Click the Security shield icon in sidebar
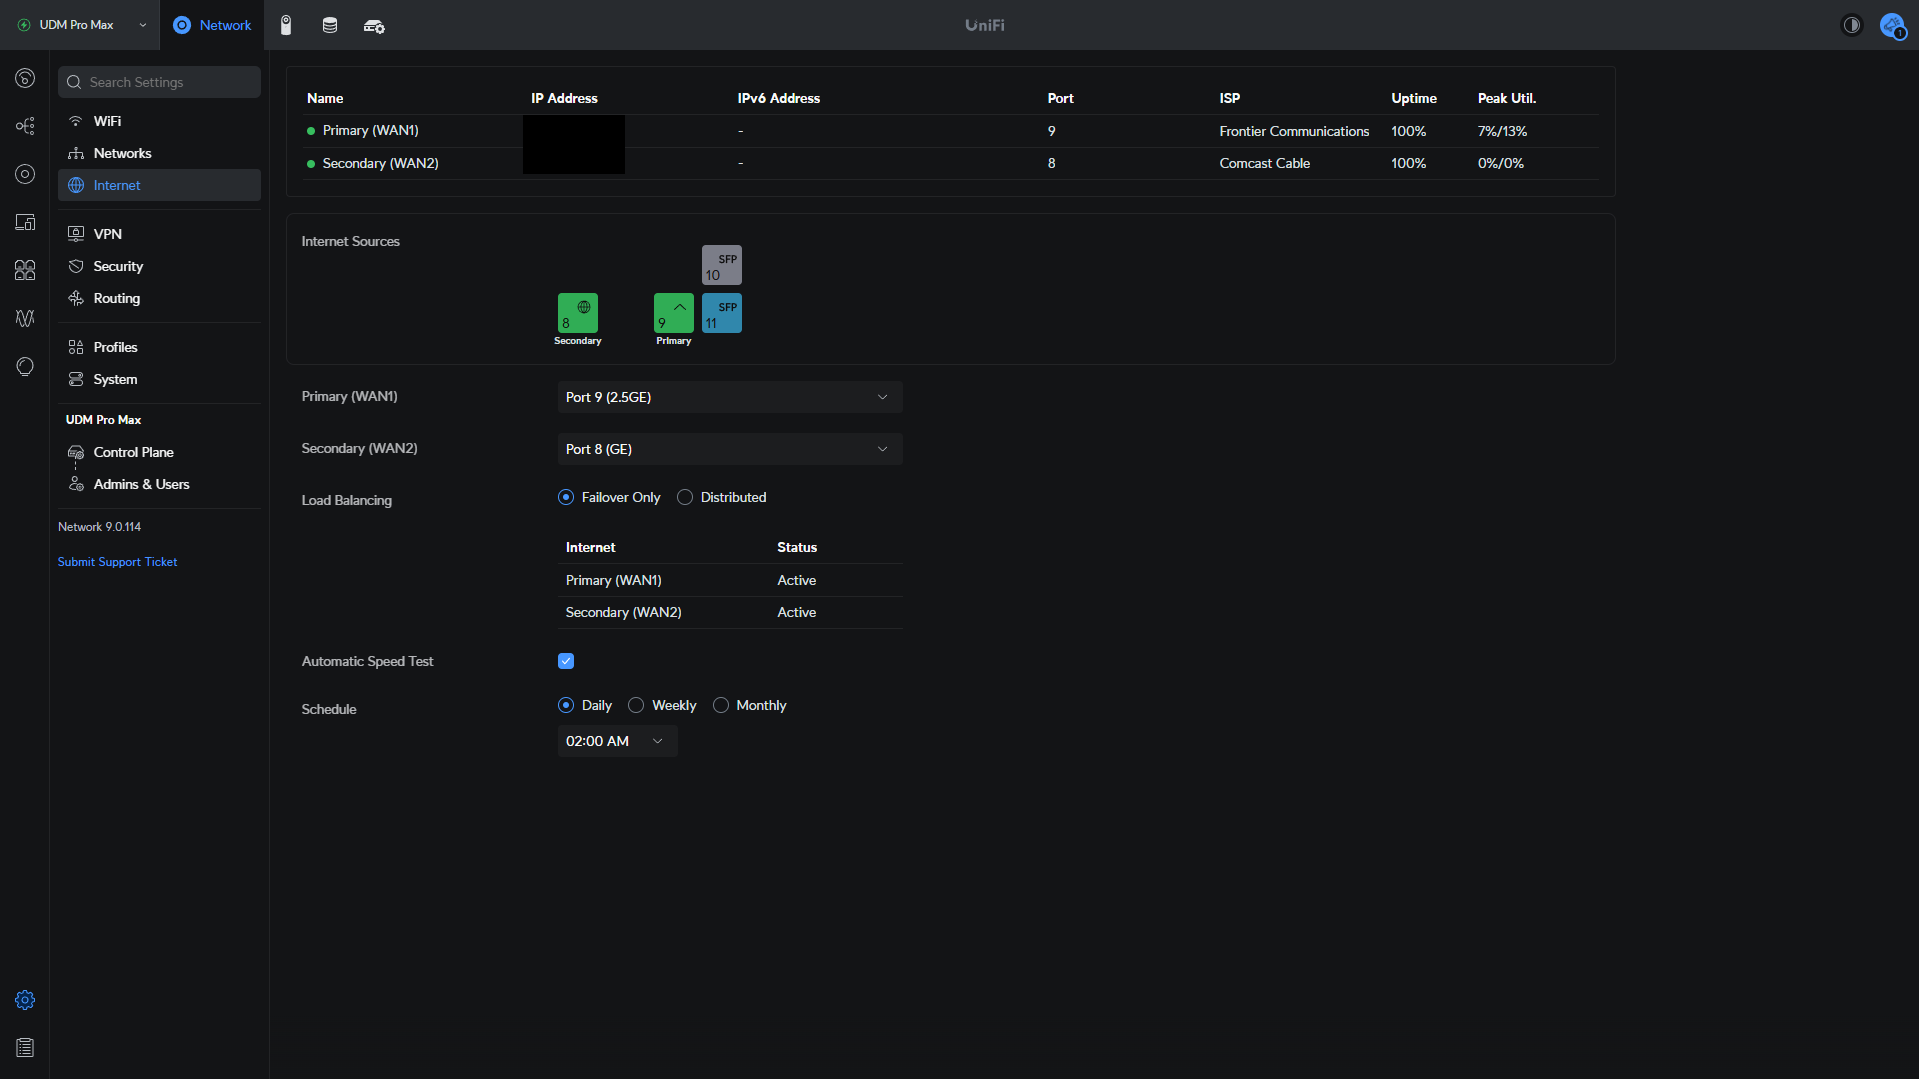 76,266
